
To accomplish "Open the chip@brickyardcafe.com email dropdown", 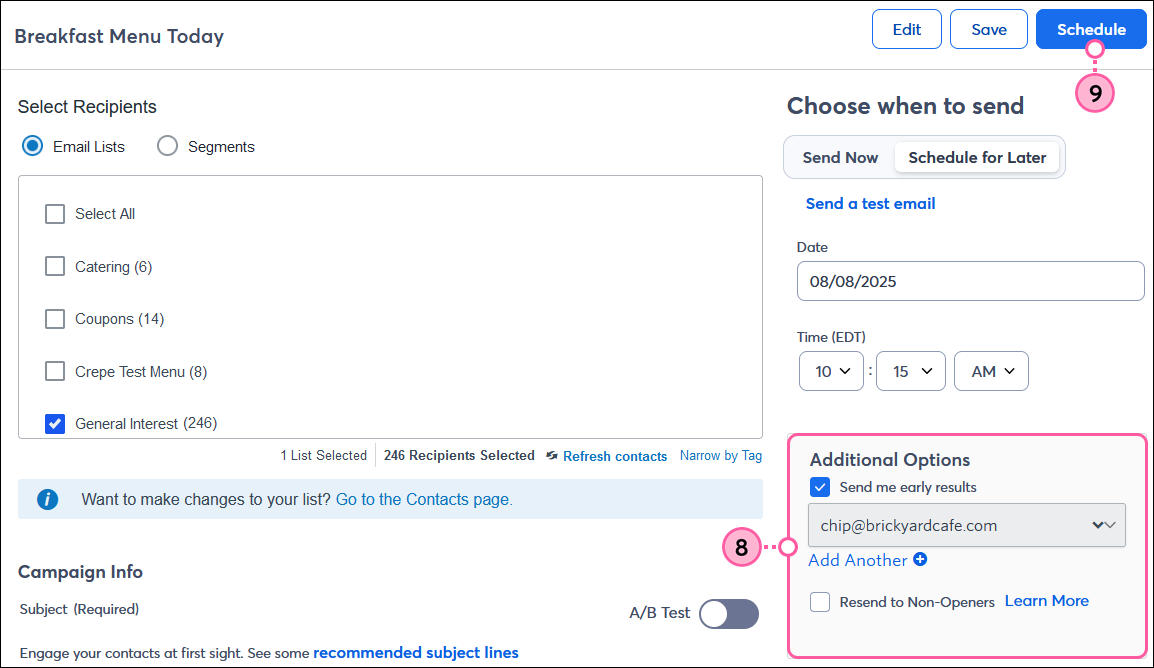I will 967,525.
